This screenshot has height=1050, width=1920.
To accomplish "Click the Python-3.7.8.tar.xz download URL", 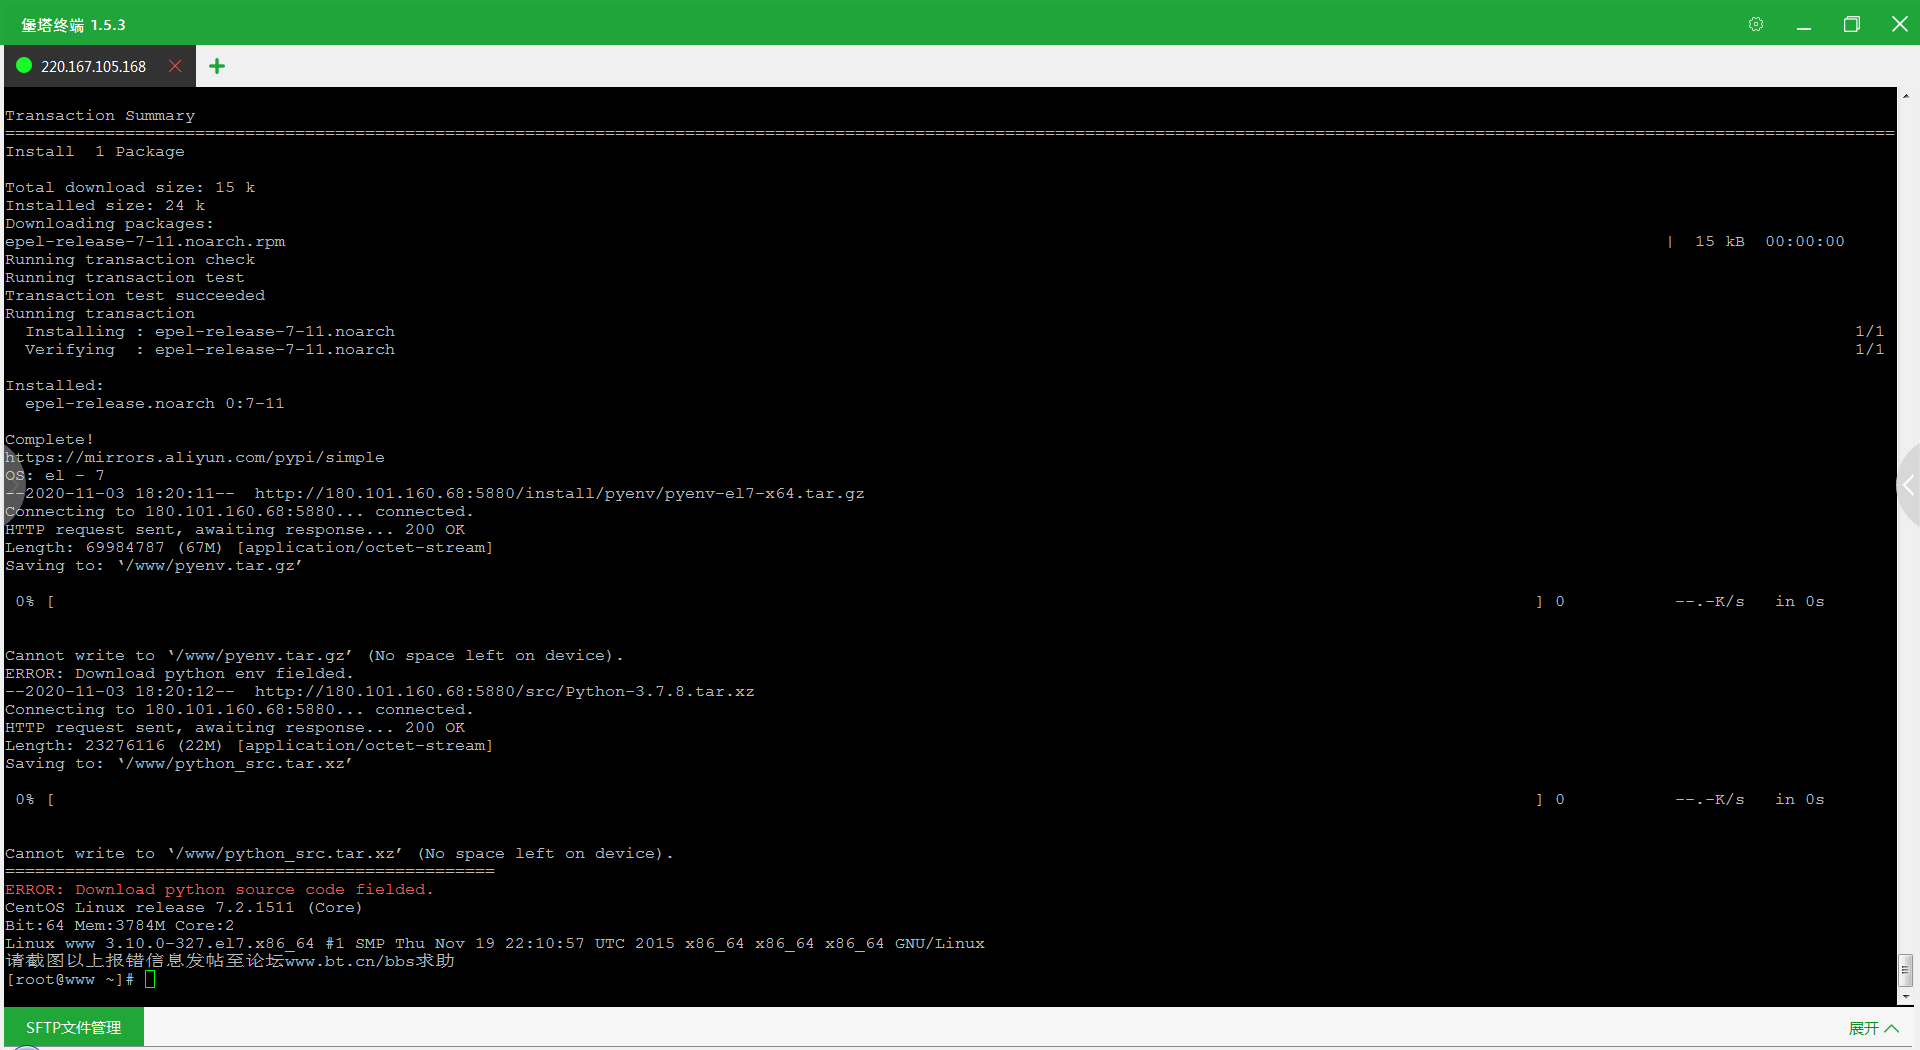I will (x=505, y=691).
